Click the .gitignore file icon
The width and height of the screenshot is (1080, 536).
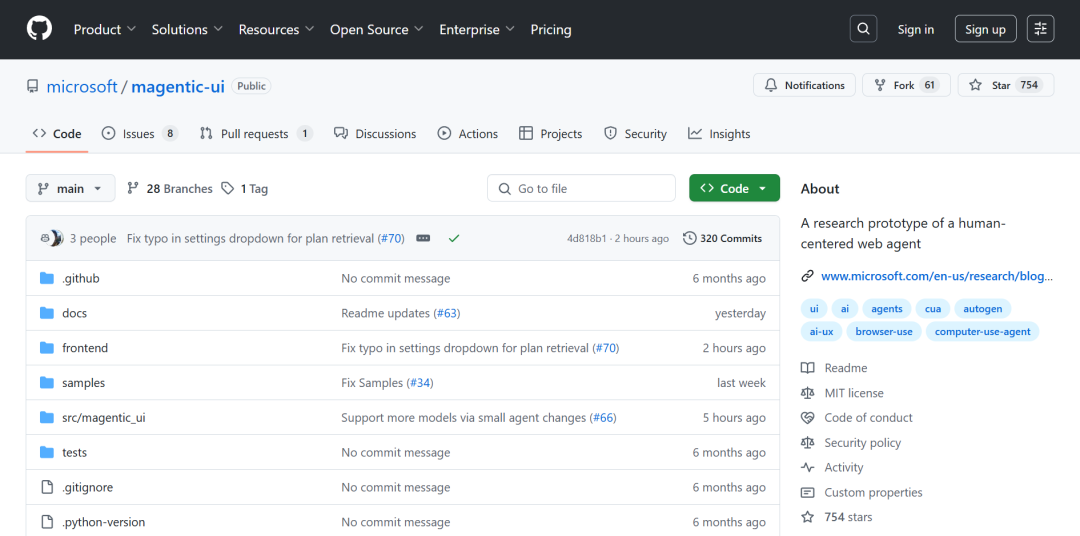pos(47,487)
